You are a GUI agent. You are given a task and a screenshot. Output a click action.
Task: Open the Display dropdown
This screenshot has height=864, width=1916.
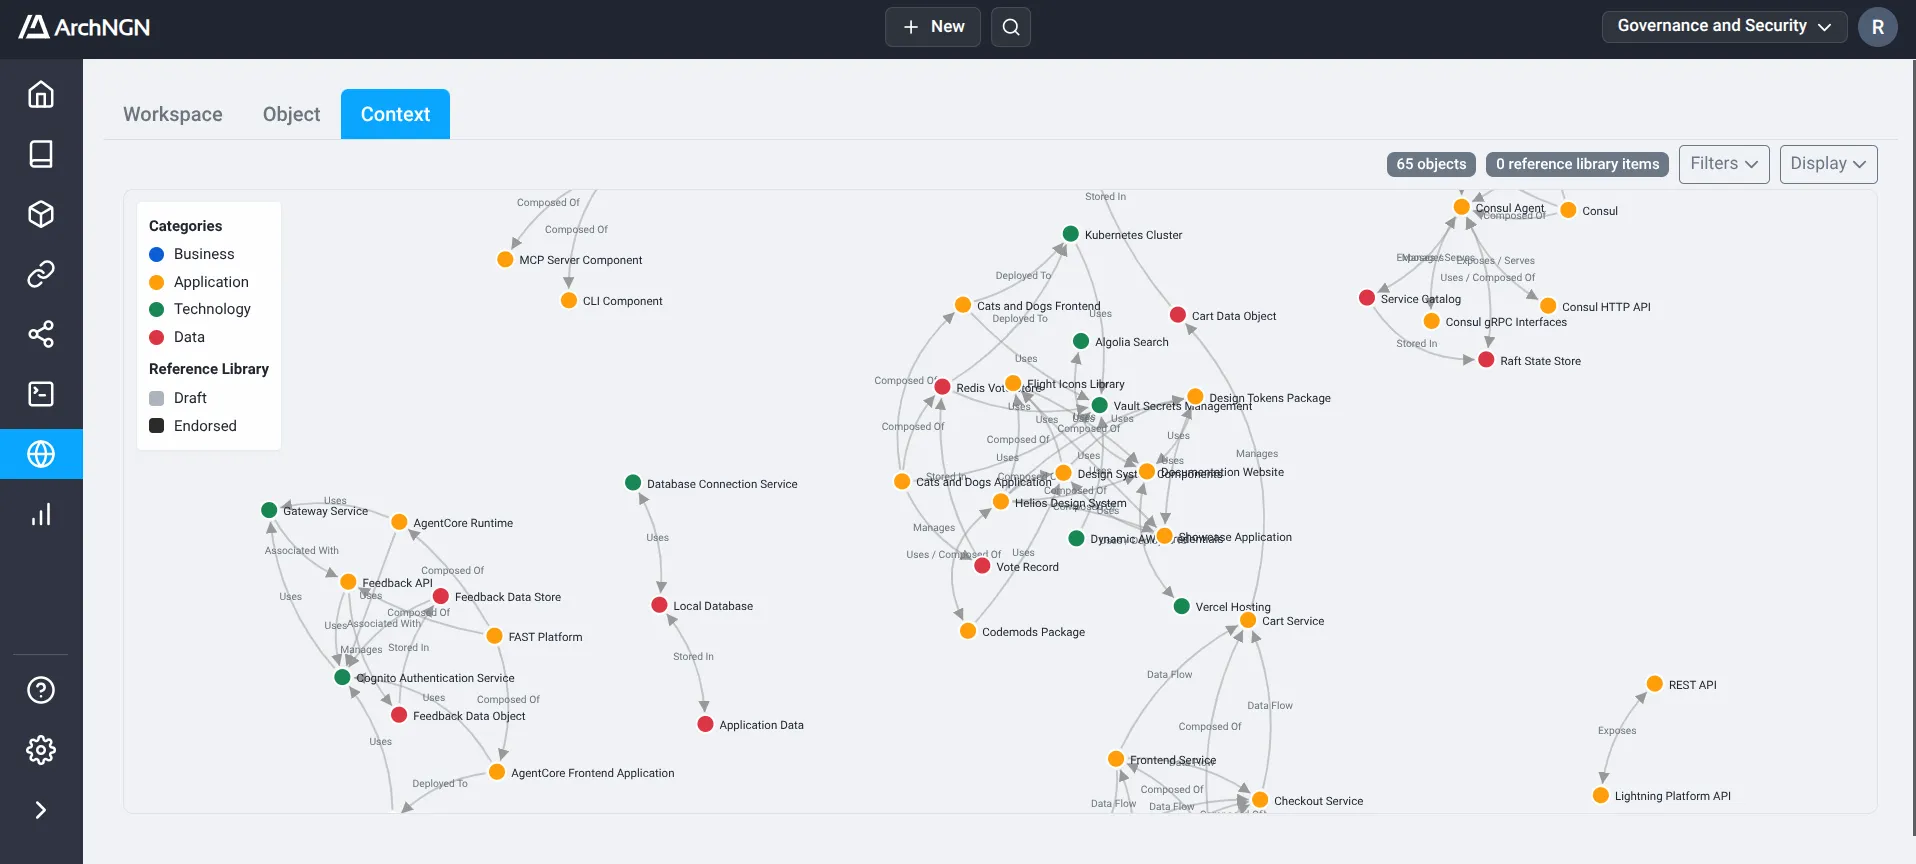pyautogui.click(x=1828, y=164)
